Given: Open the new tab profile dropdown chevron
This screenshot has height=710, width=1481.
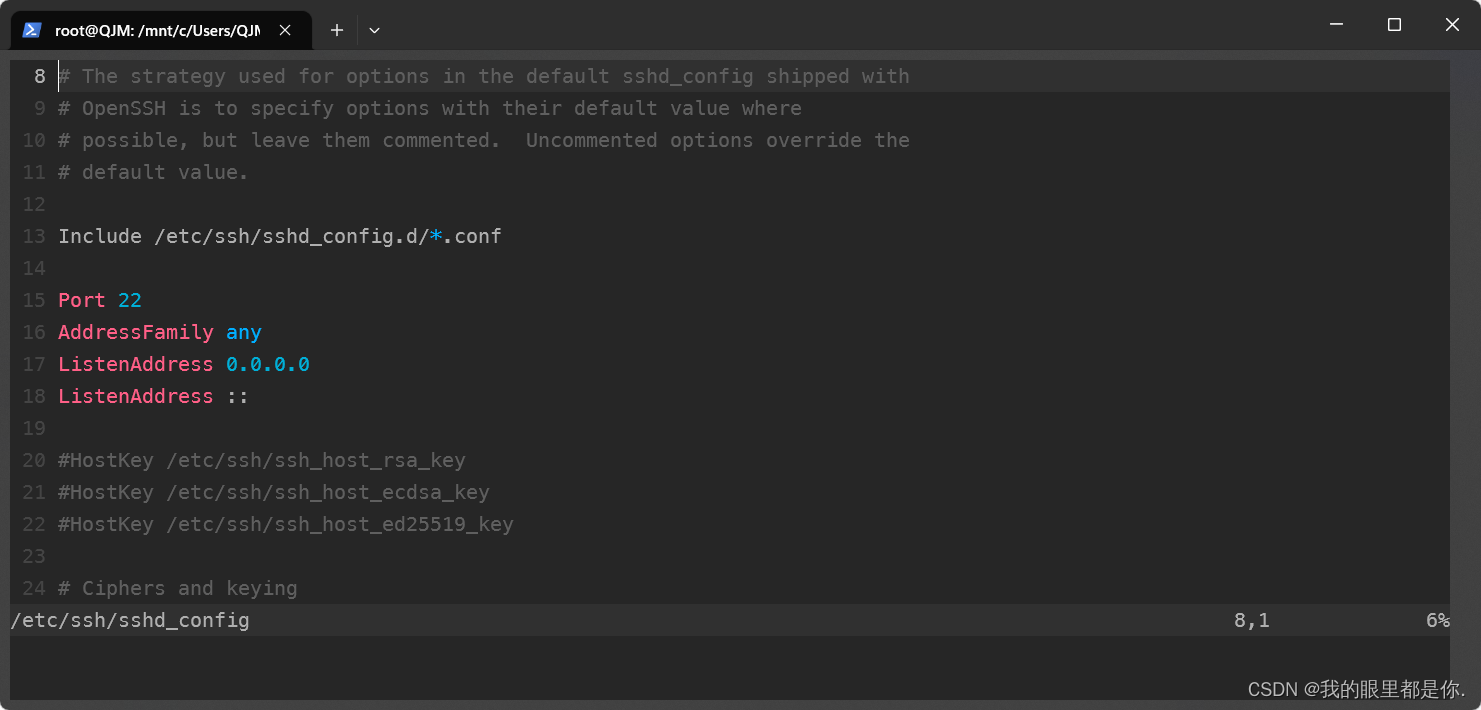Looking at the screenshot, I should click(374, 30).
